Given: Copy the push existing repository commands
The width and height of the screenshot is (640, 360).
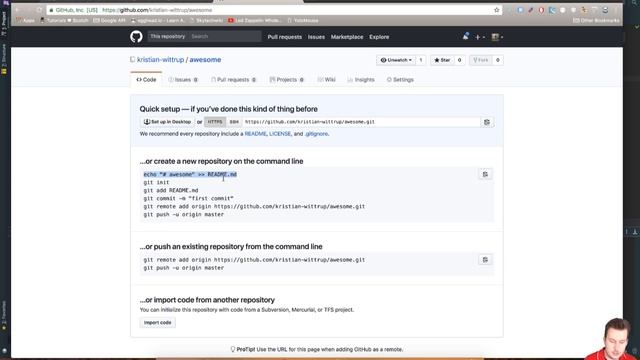Looking at the screenshot, I should click(x=485, y=260).
